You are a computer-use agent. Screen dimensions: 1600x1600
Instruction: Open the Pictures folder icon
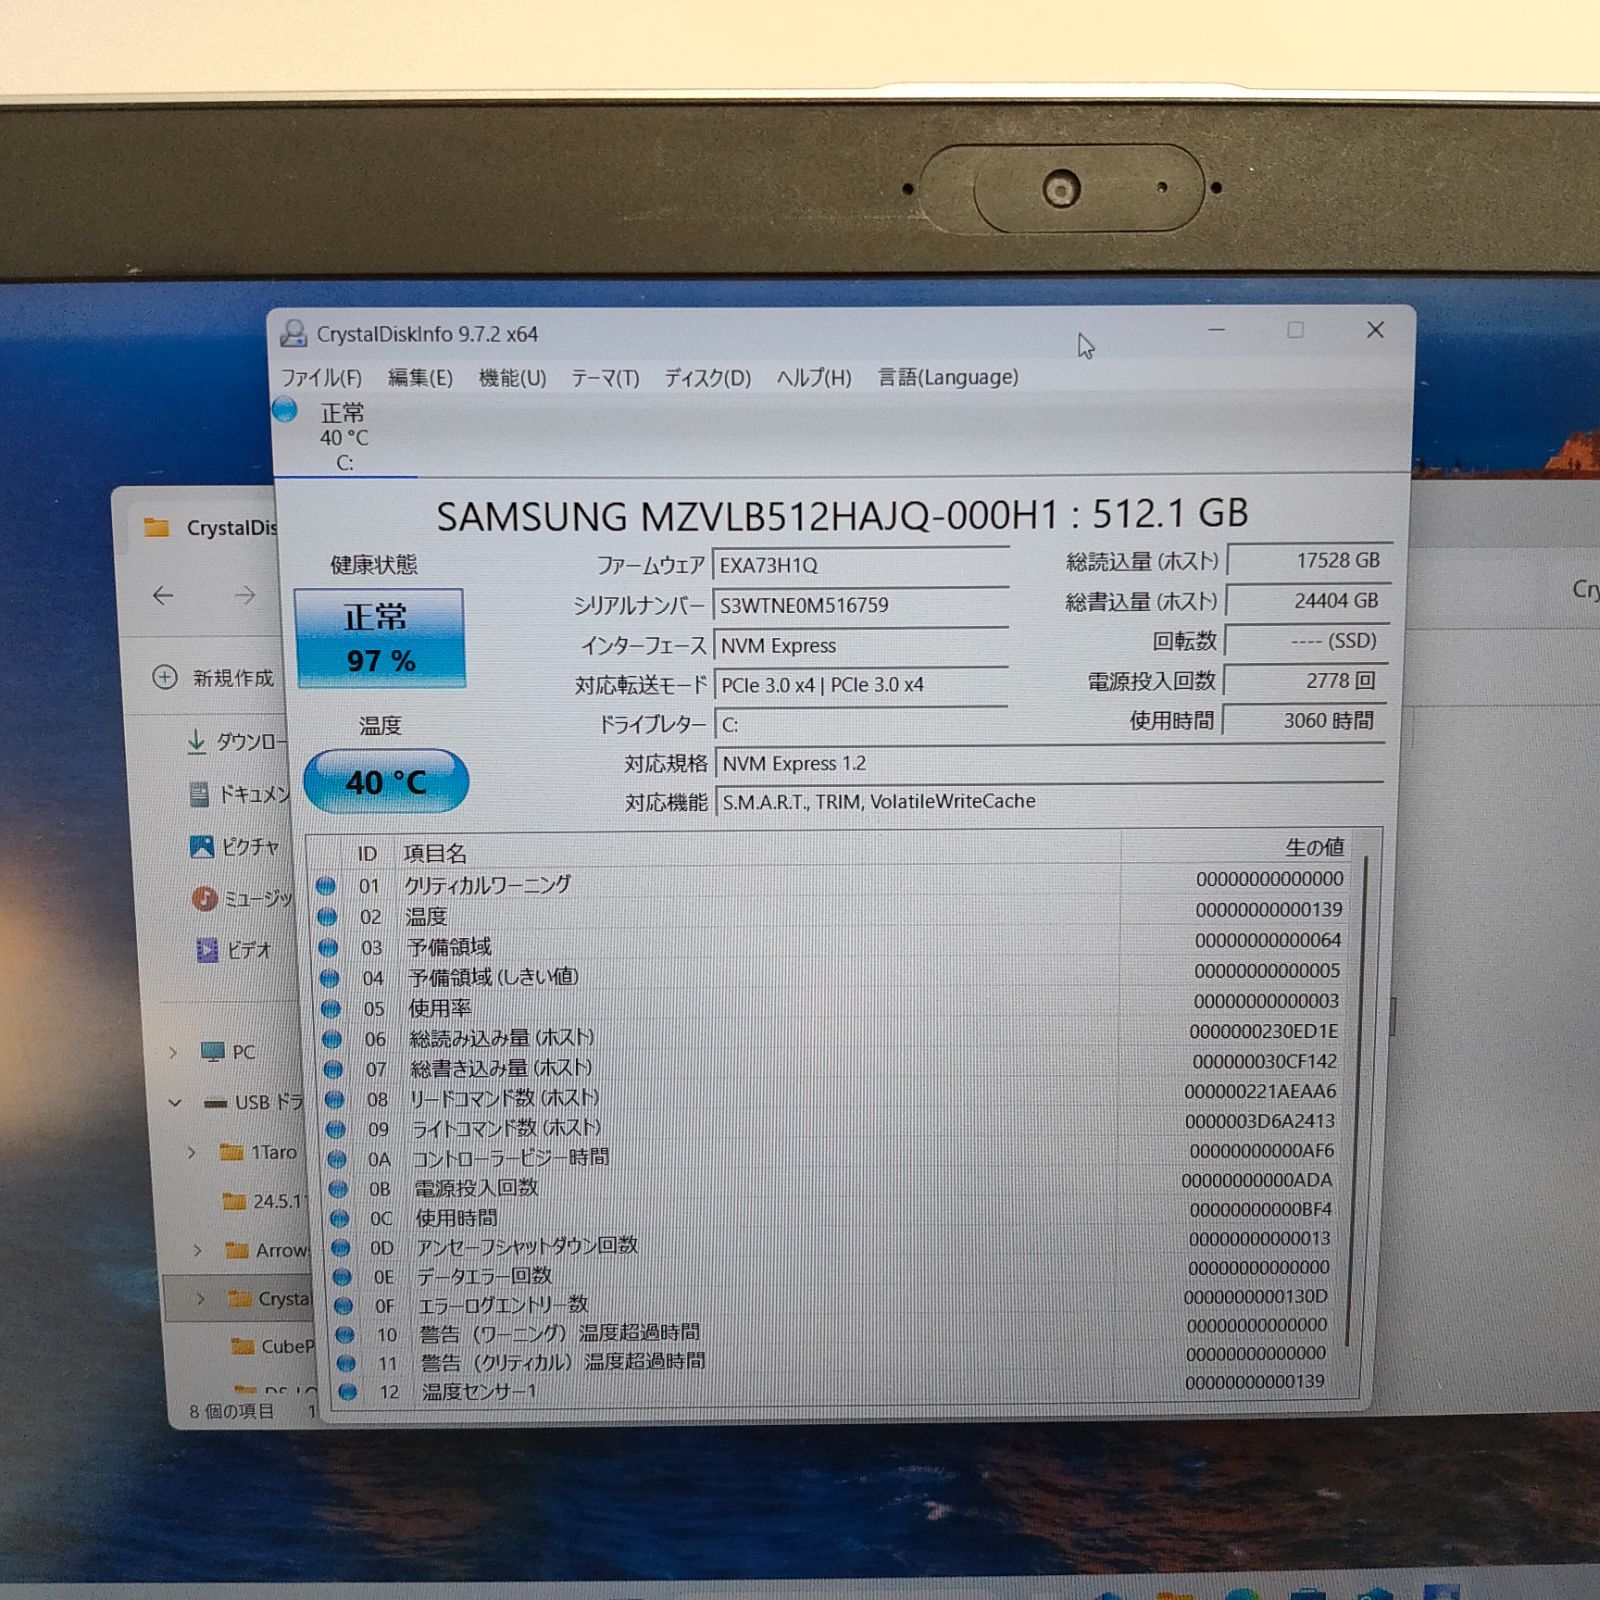201,847
